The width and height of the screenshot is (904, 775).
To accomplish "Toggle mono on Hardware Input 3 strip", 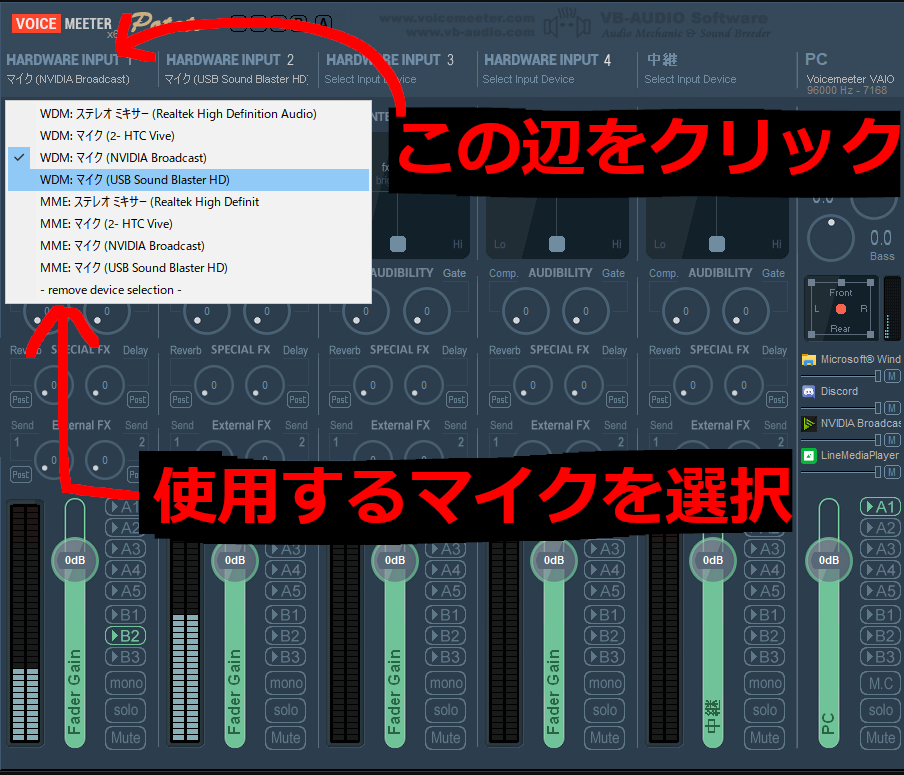I will coord(445,683).
